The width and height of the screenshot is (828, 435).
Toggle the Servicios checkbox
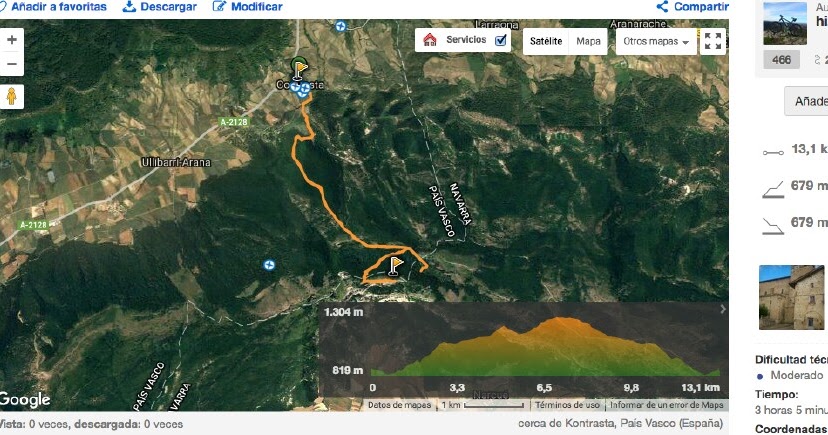pos(501,40)
